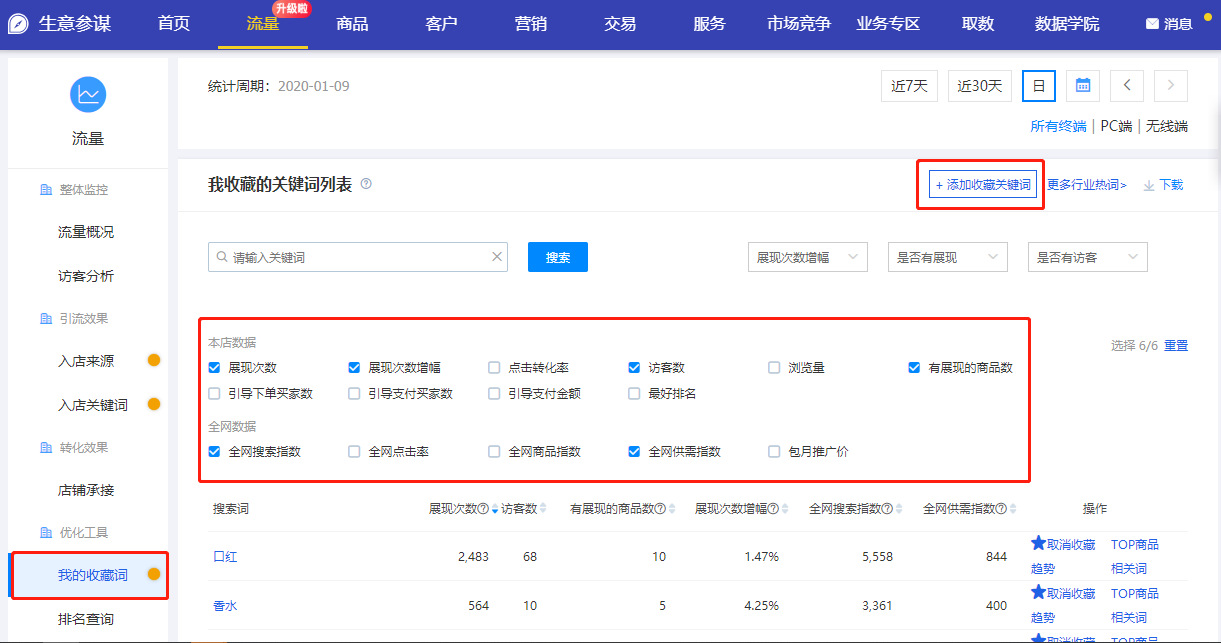The width and height of the screenshot is (1221, 643).
Task: Select the 近30天 period button
Action: pyautogui.click(x=980, y=86)
